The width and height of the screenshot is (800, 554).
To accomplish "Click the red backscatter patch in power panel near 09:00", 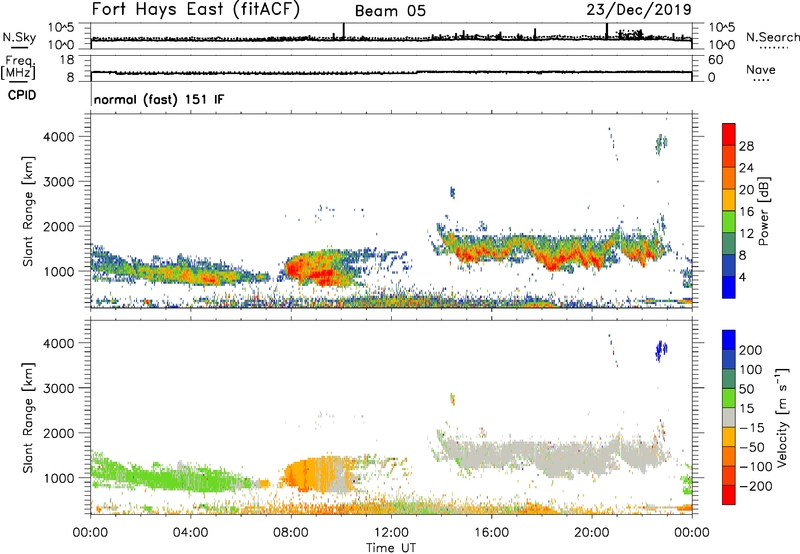I will 317,270.
